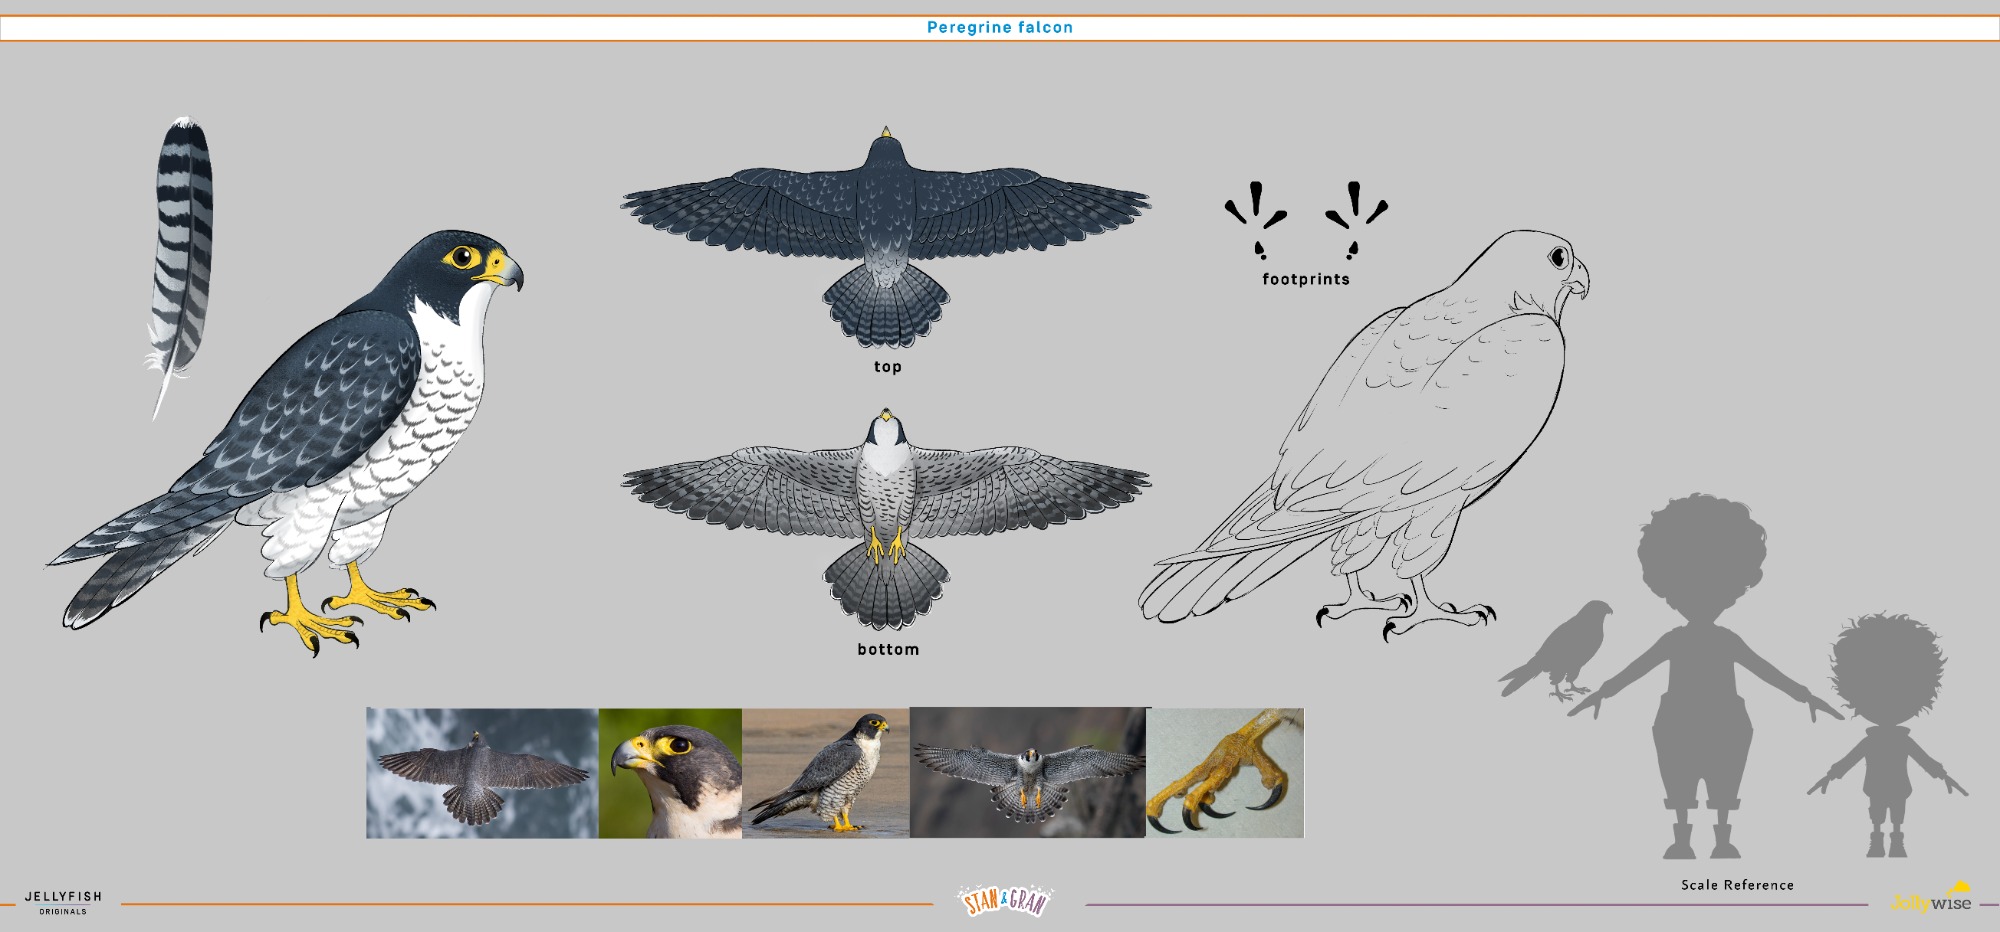Click the top view wingspan illustration
Viewport: 2000px width, 932px height.
click(x=886, y=235)
